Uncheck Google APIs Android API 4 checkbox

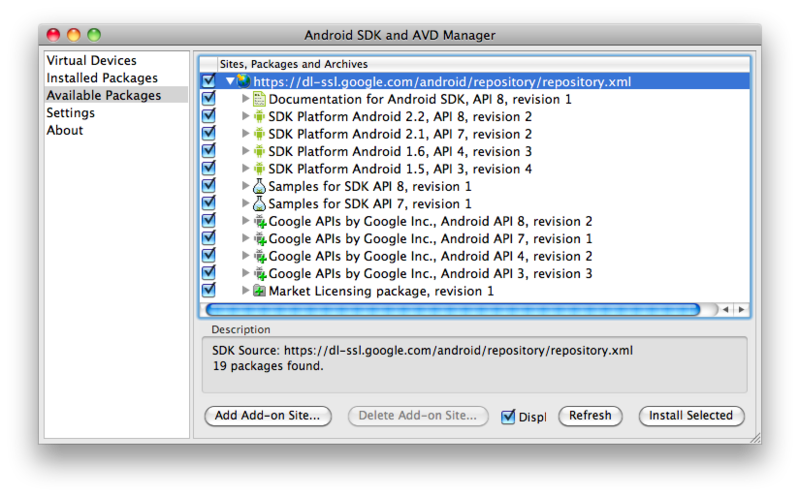coord(209,254)
